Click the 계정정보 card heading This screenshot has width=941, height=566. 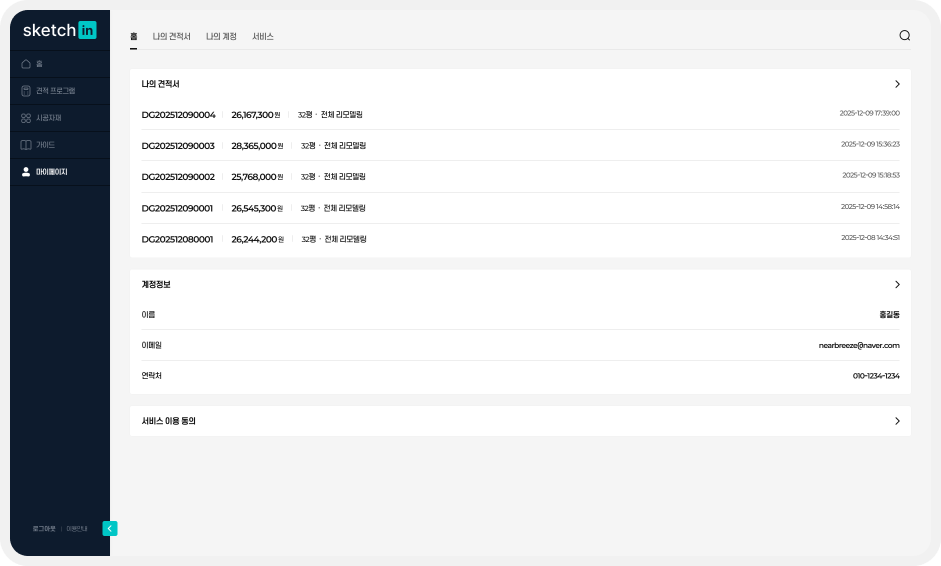156,285
